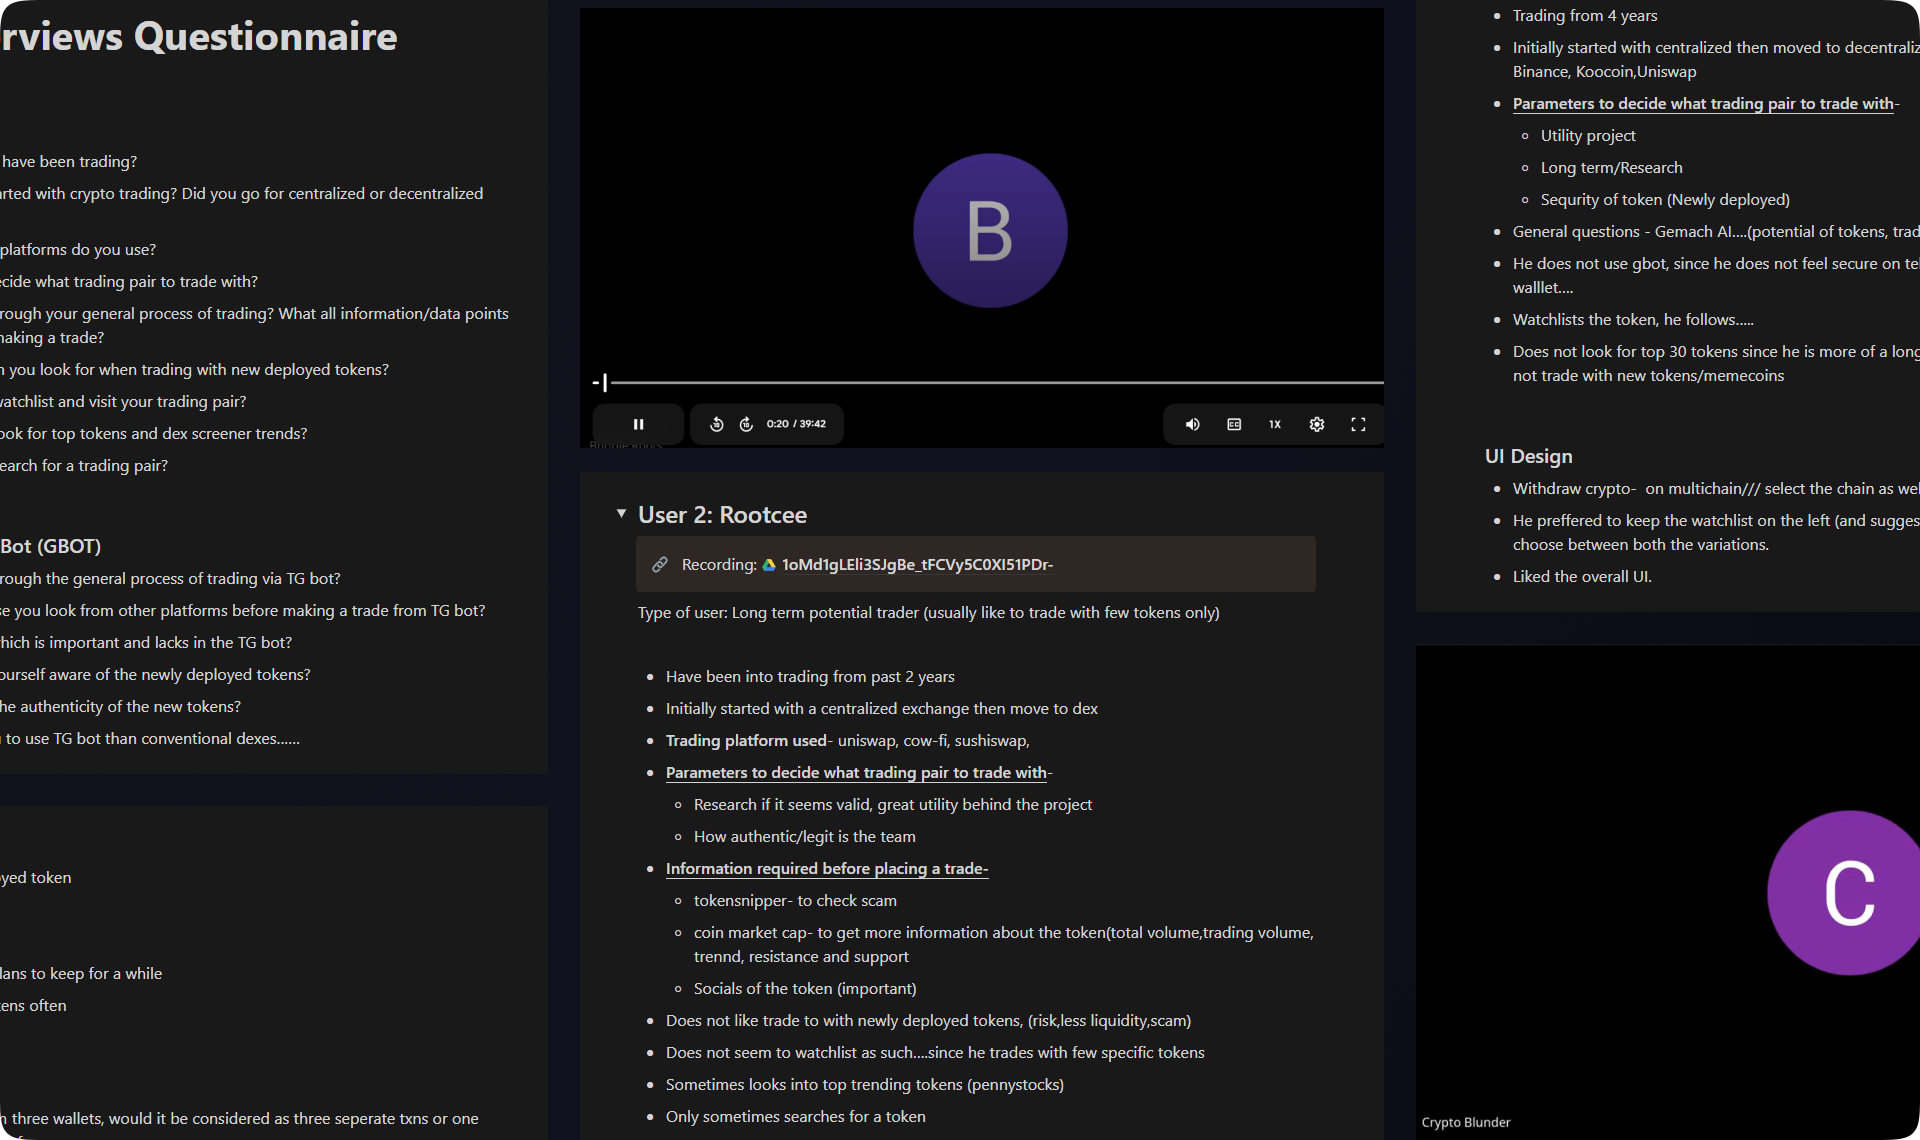Image resolution: width=1920 pixels, height=1140 pixels.
Task: Click 'Trading from 4 years' bullet
Action: [x=1585, y=15]
